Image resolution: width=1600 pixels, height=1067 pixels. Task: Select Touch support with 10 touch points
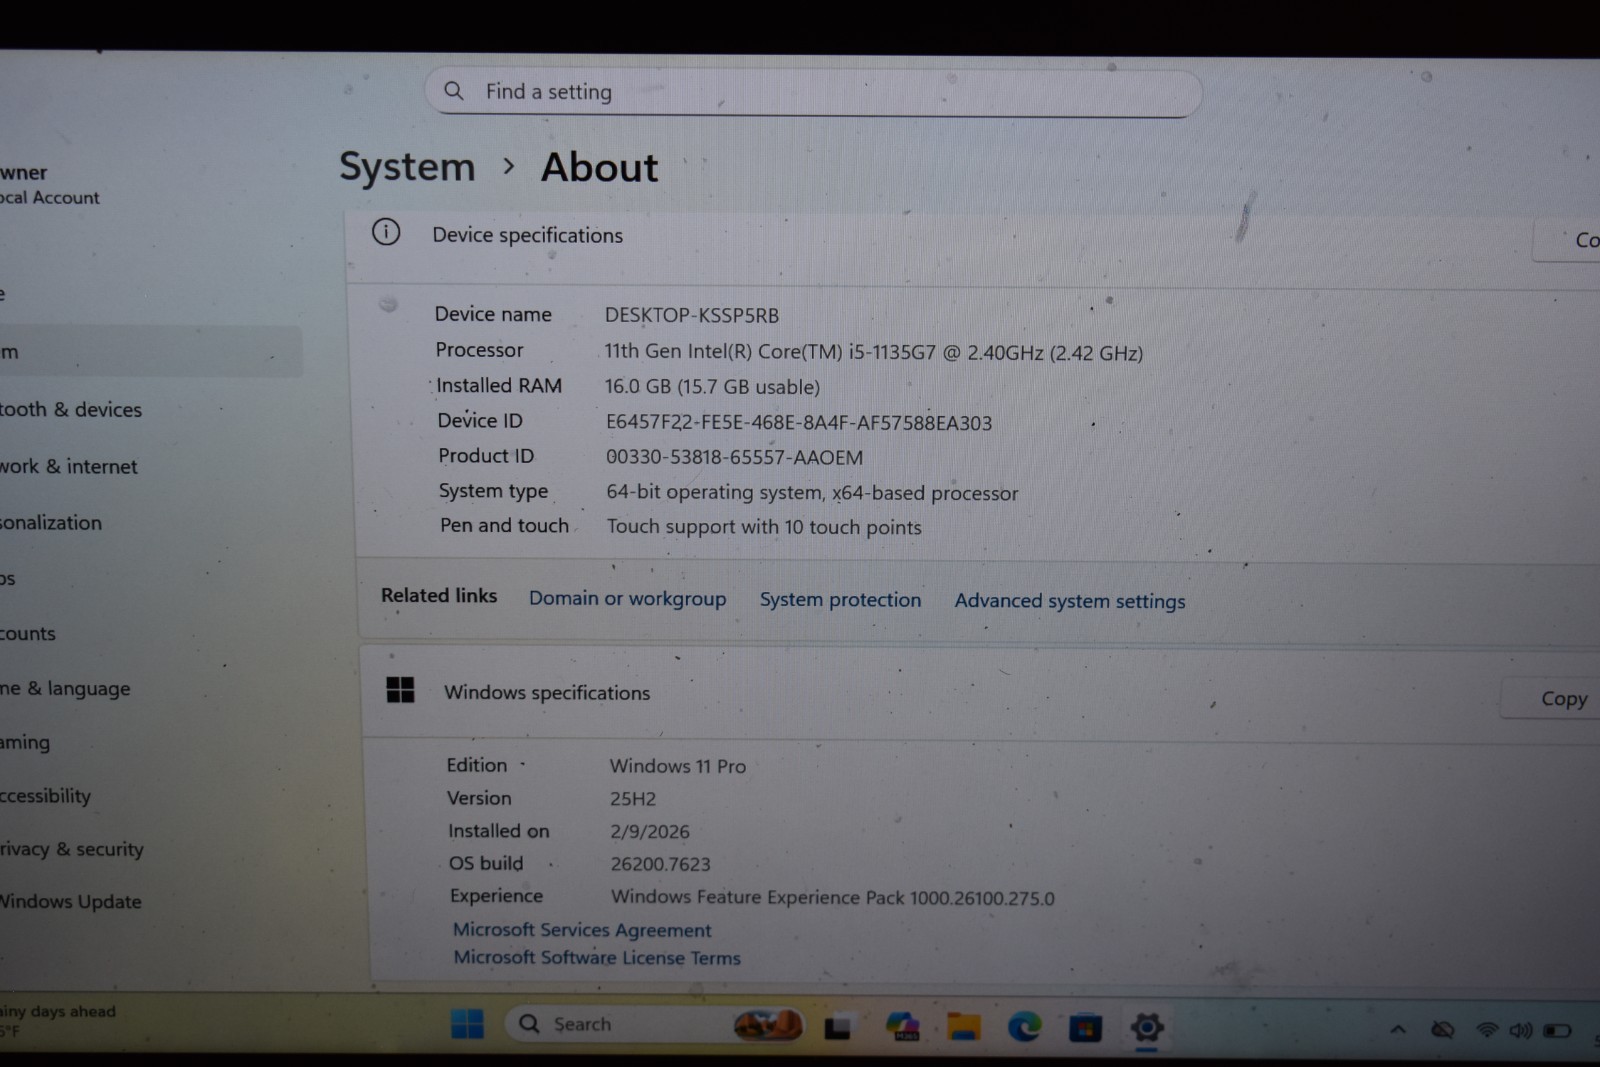coord(764,527)
